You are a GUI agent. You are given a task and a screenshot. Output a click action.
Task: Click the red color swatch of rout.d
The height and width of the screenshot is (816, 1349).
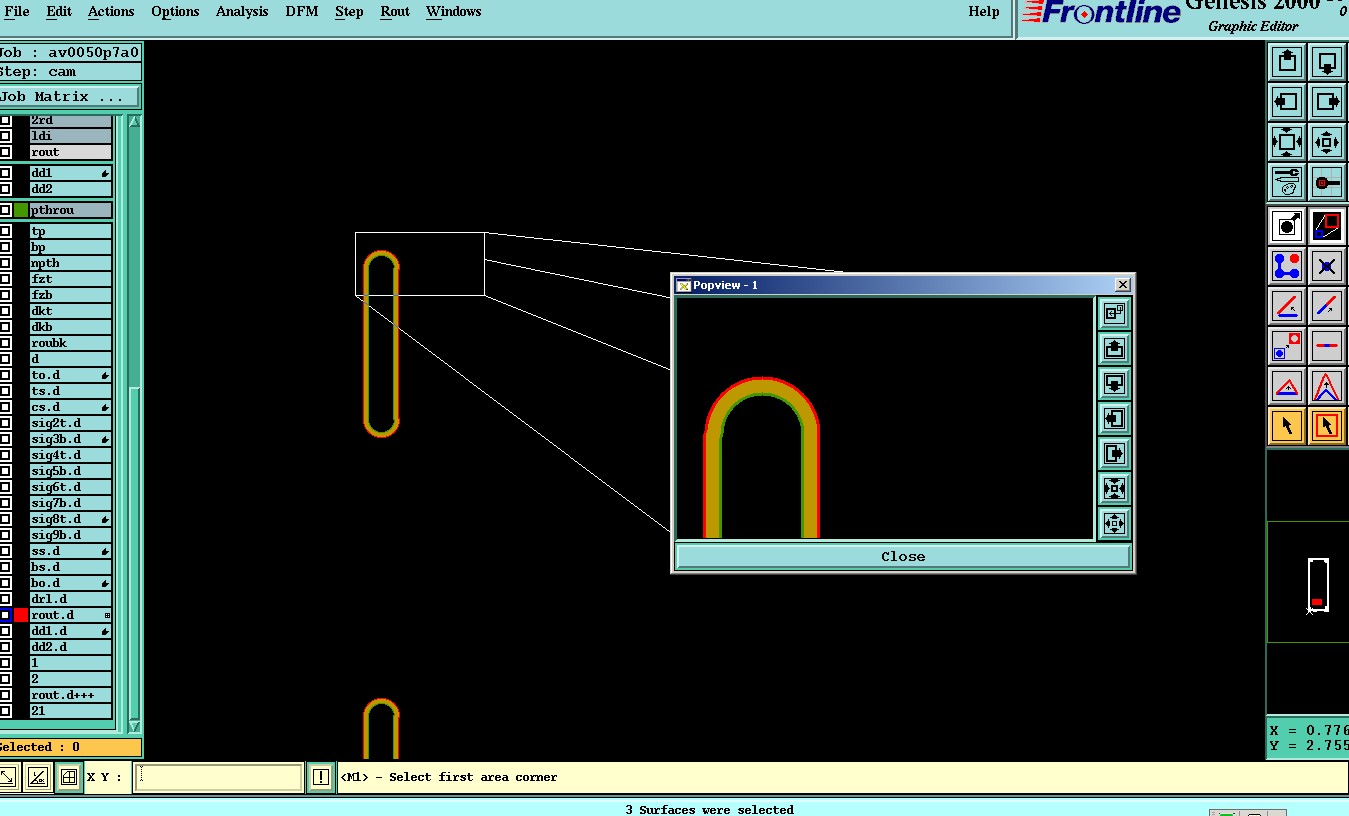(x=21, y=615)
